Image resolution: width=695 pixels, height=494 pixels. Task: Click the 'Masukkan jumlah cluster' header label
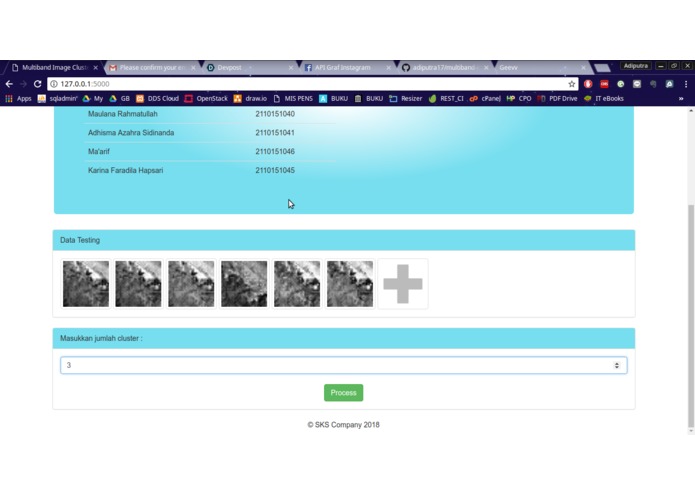click(101, 338)
